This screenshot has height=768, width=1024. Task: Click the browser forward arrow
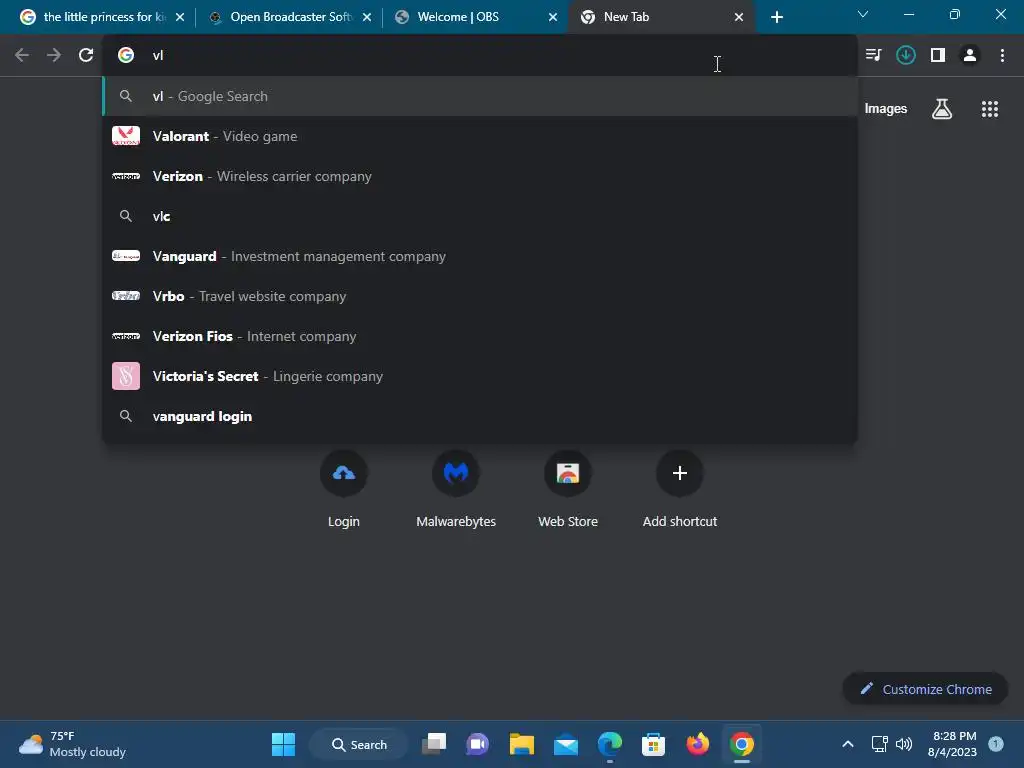click(54, 56)
